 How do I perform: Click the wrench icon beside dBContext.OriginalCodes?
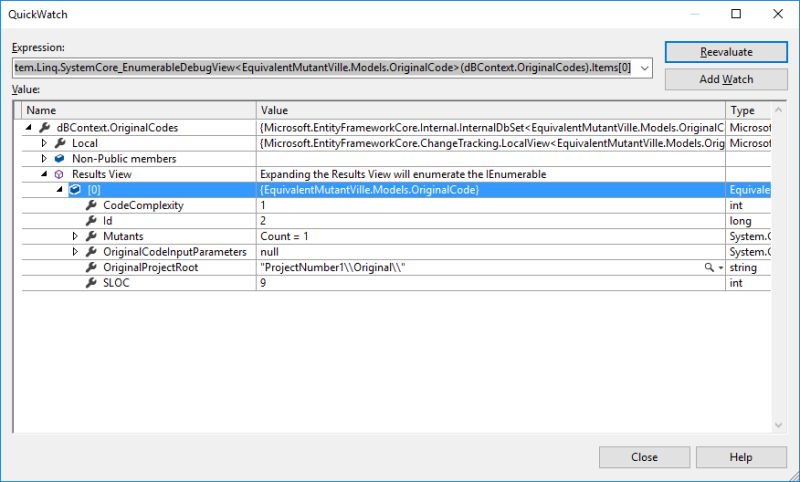coord(45,128)
